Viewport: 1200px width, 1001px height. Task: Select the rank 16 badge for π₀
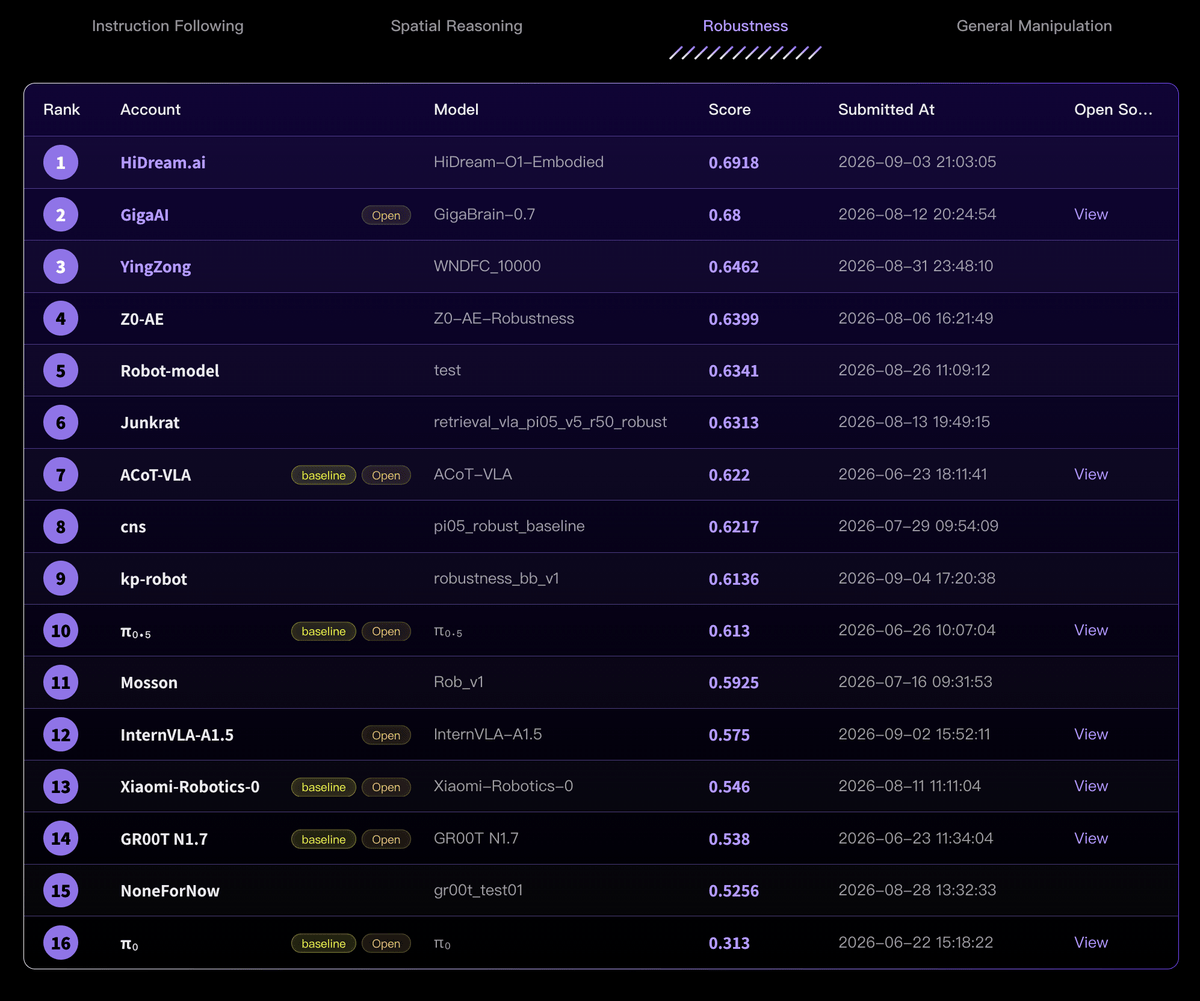point(61,942)
